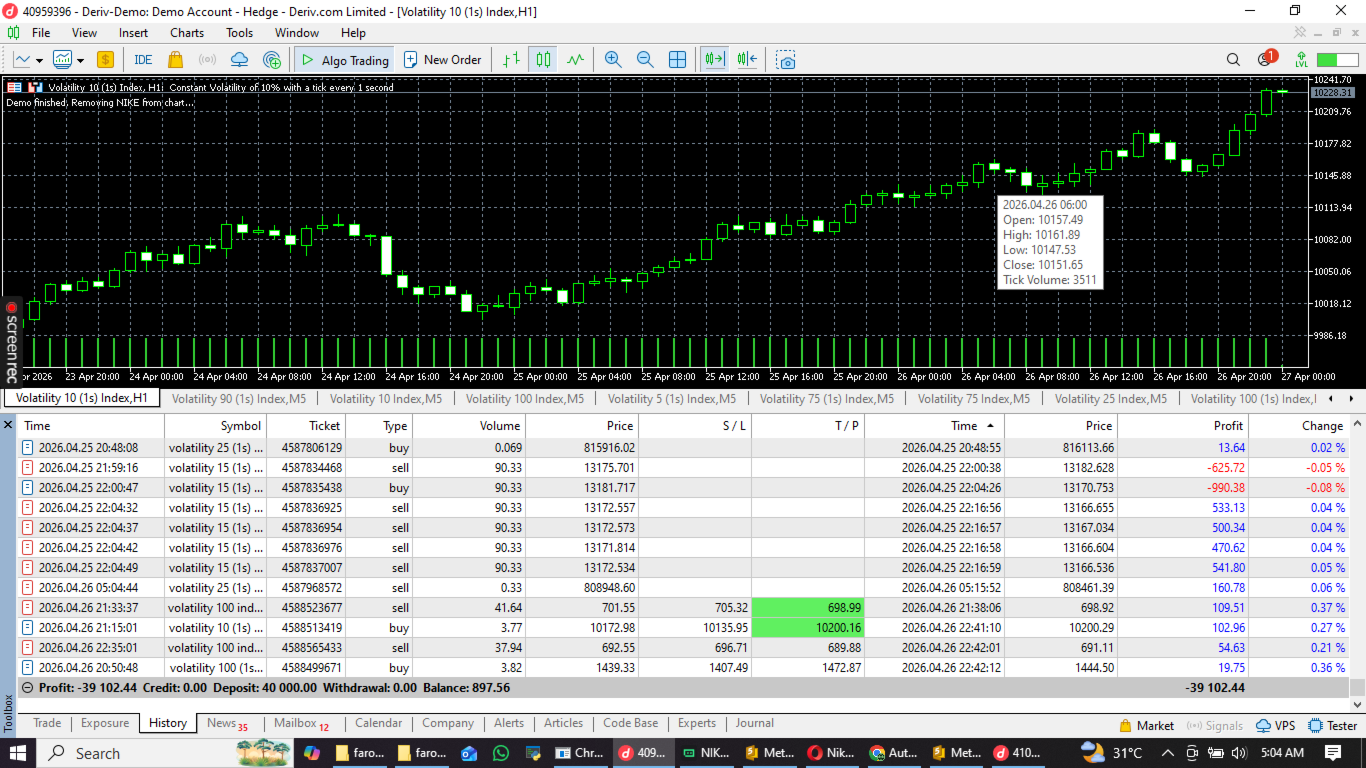Open the Volatility 75 (1s) Index,M5 chart tab
The height and width of the screenshot is (768, 1366).
click(x=826, y=399)
